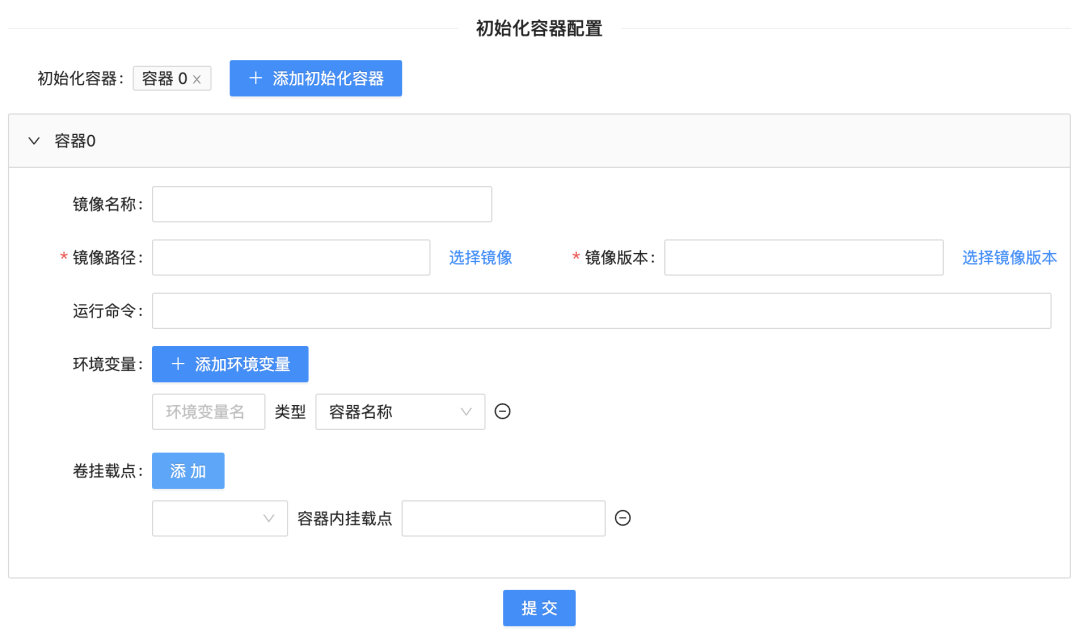The height and width of the screenshot is (633, 1080).
Task: Open the volume selection dropdown
Action: (220, 519)
